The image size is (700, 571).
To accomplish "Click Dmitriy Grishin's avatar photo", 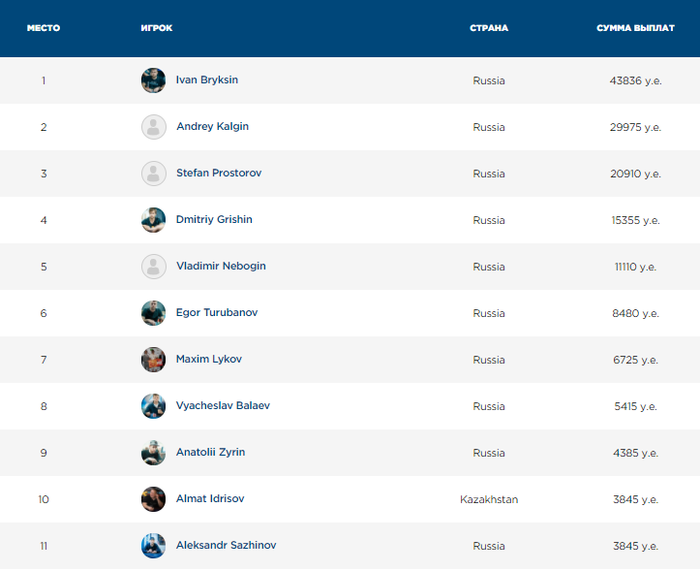I will 153,220.
